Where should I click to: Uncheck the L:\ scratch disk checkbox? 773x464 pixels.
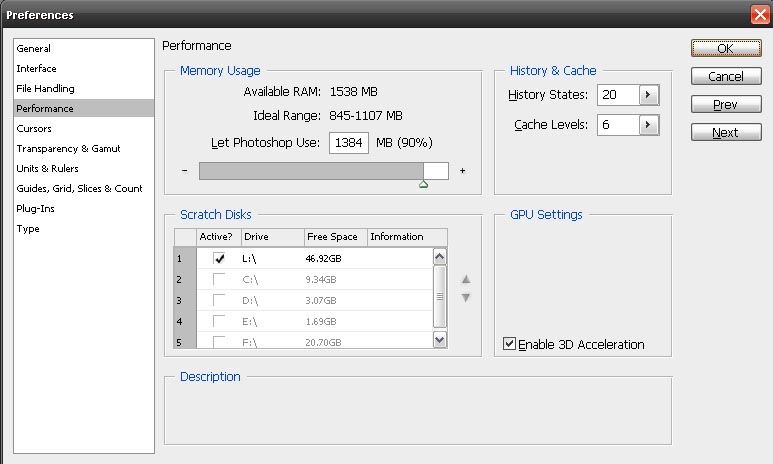click(219, 258)
